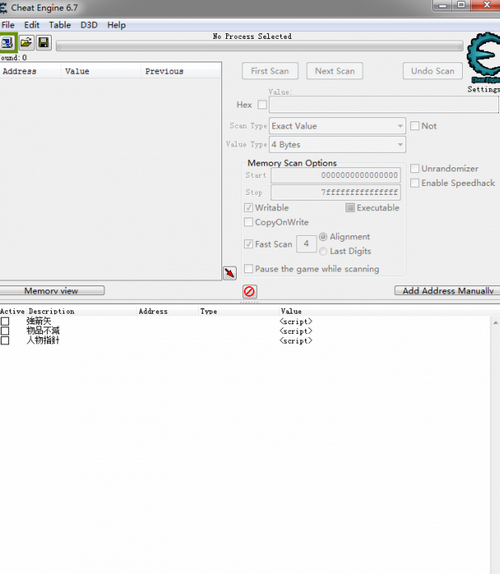The image size is (500, 574).
Task: Click the Undo Scan button
Action: 433,71
